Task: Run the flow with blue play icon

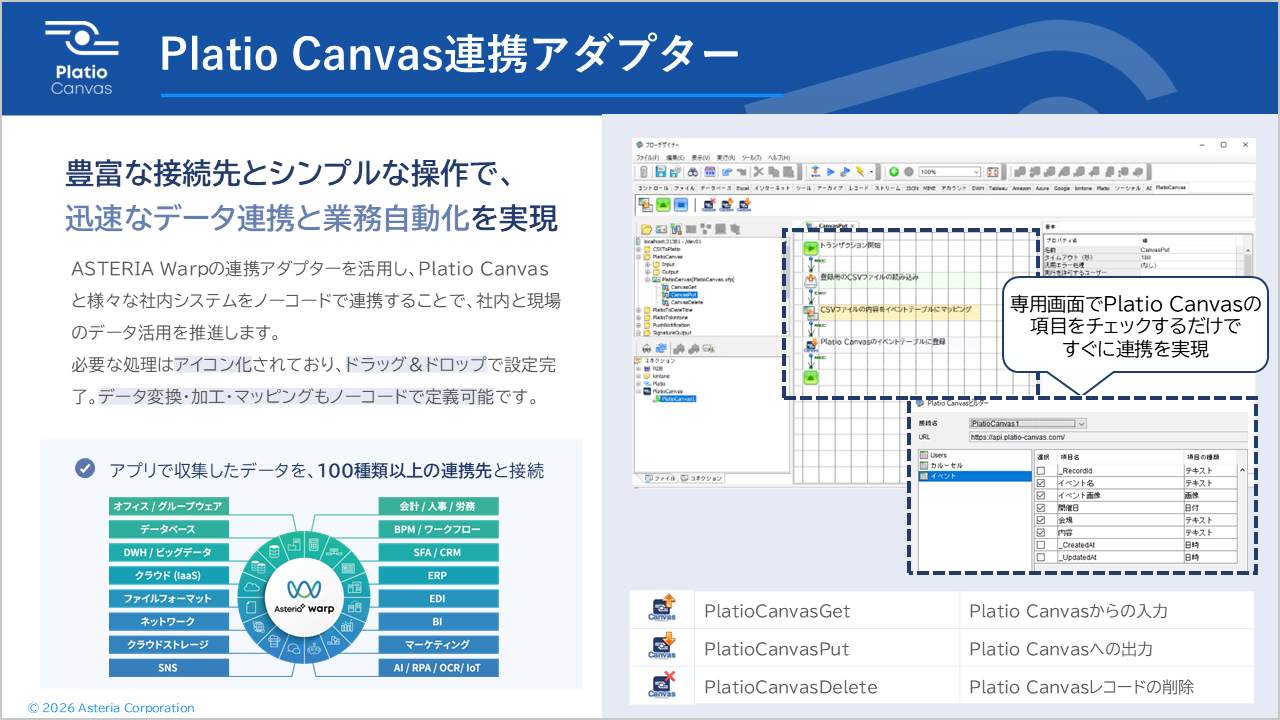Action: (x=830, y=172)
